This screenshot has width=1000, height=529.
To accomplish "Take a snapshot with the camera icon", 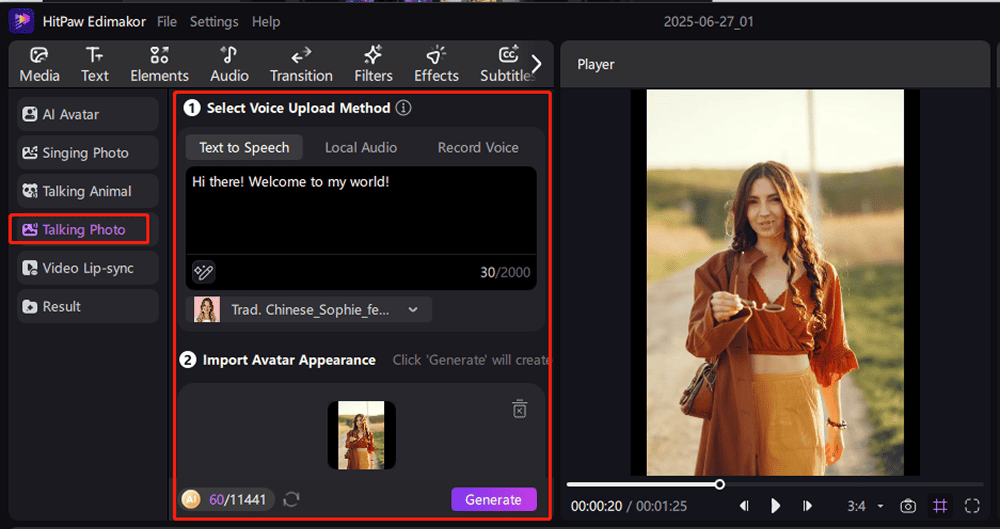I will tap(908, 506).
